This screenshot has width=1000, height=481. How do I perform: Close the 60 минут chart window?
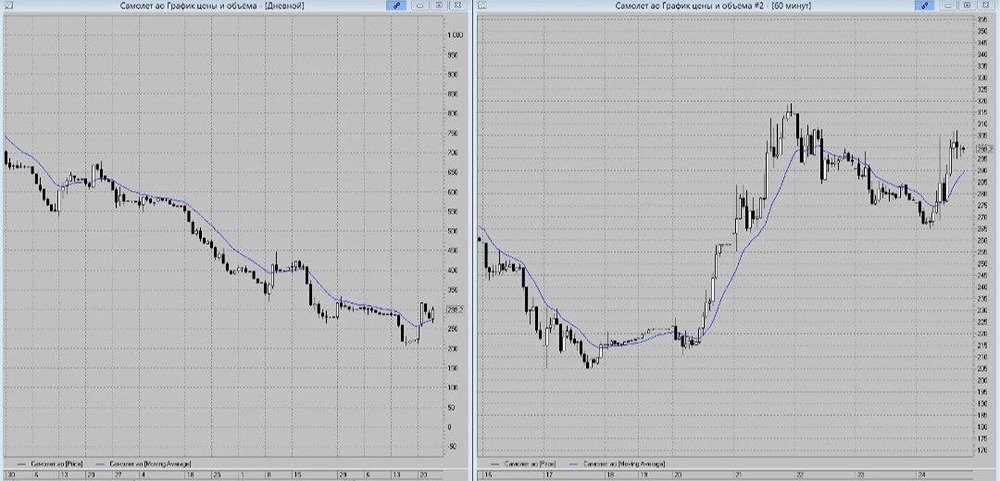[x=986, y=5]
